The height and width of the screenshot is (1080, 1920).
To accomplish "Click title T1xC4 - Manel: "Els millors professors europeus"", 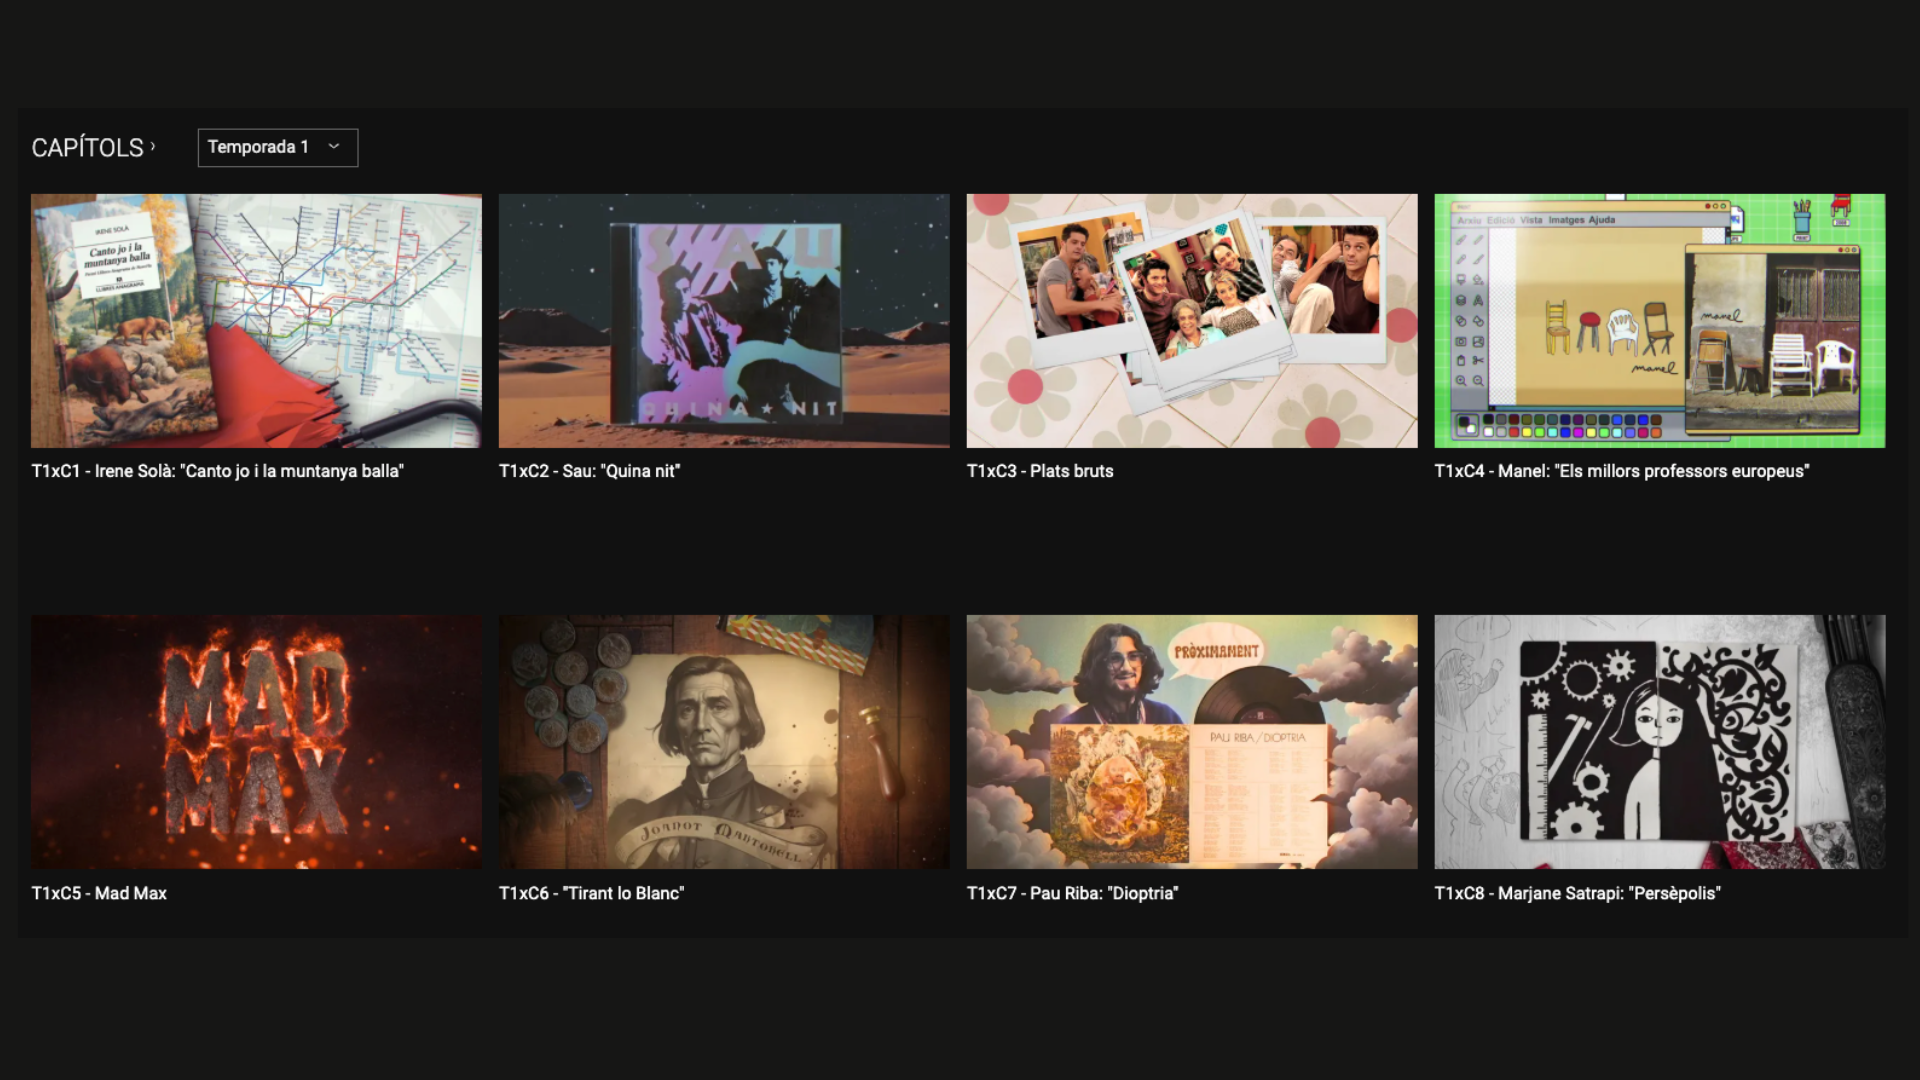I will [x=1622, y=471].
